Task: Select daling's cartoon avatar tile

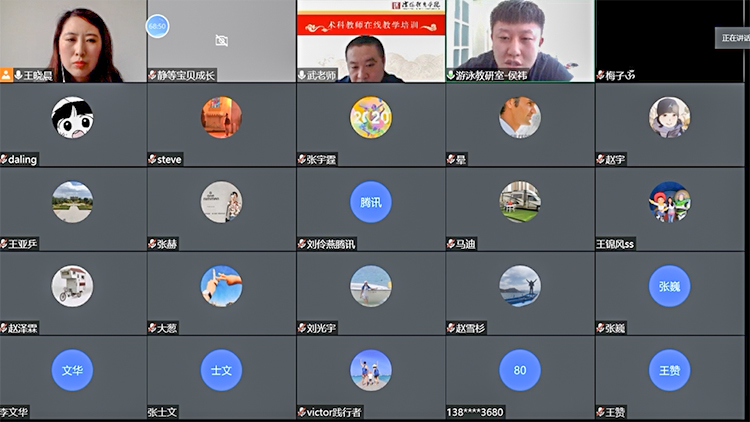Action: coord(72,117)
